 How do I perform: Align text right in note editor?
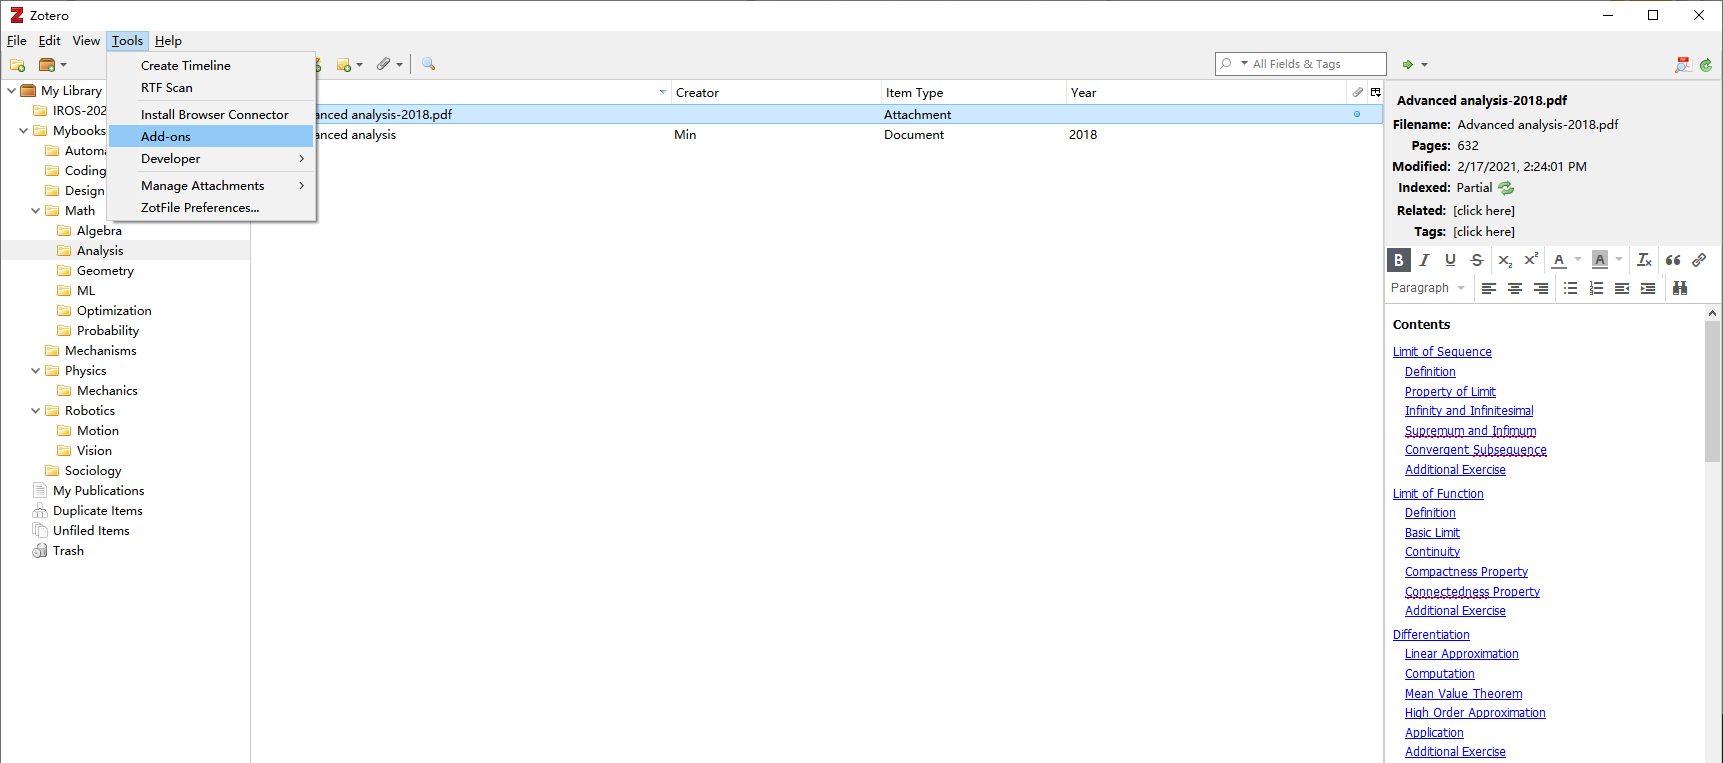[x=1541, y=288]
